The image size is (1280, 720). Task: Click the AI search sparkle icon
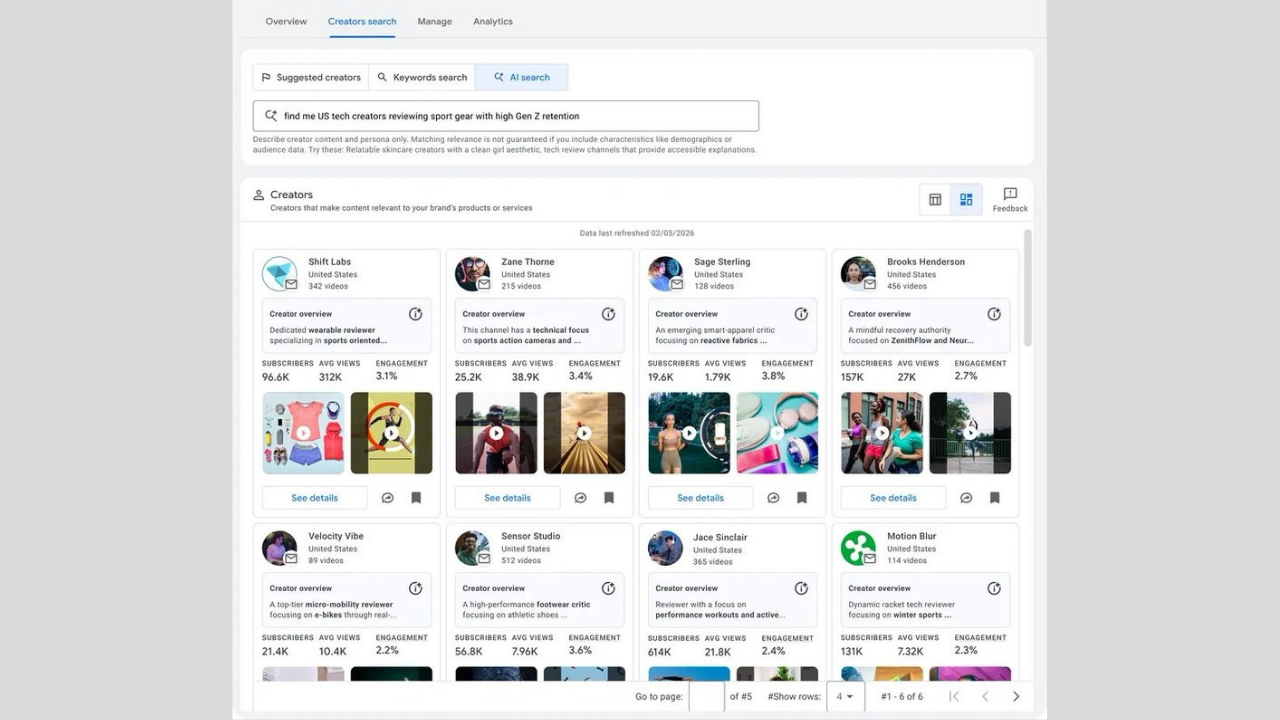[x=500, y=77]
